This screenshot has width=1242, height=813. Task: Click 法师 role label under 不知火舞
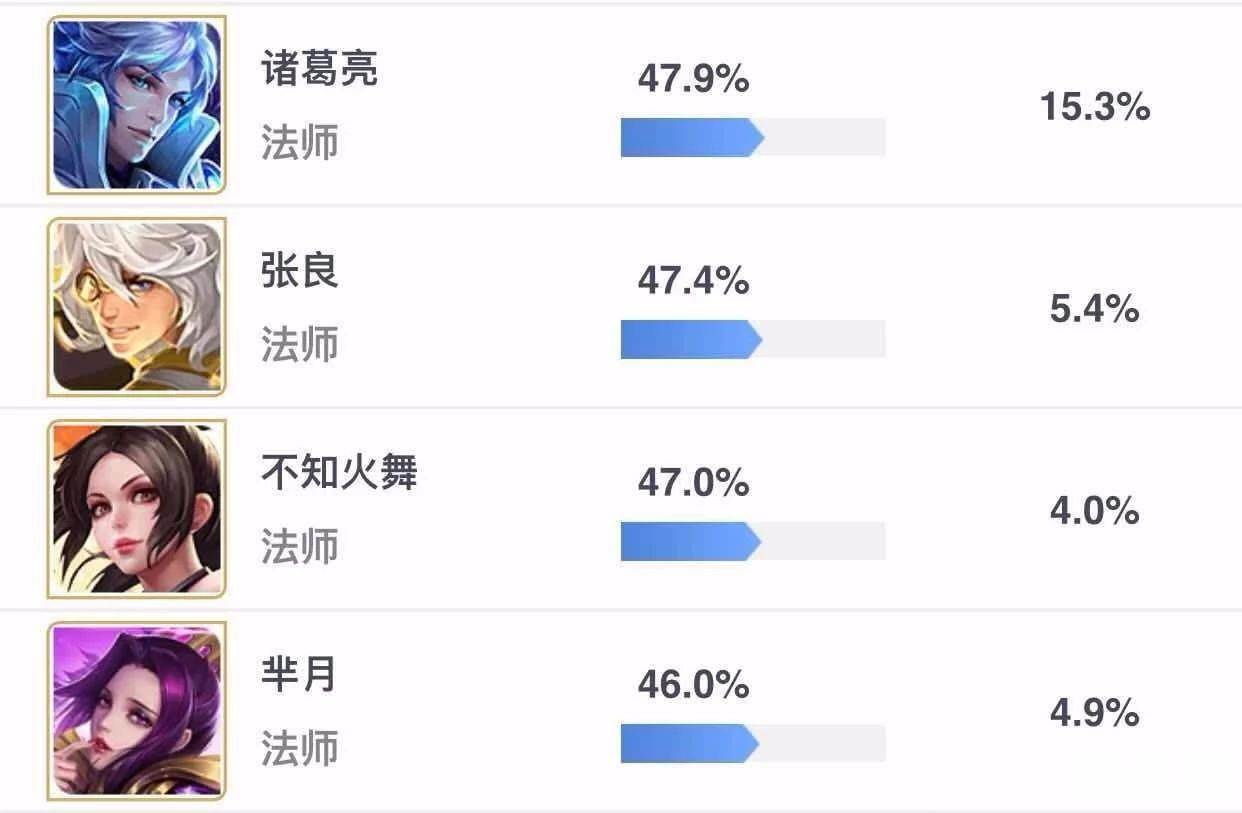click(x=300, y=546)
